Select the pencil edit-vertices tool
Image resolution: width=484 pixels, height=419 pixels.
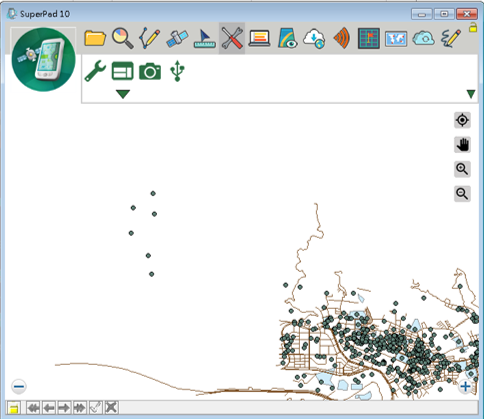[x=150, y=38]
